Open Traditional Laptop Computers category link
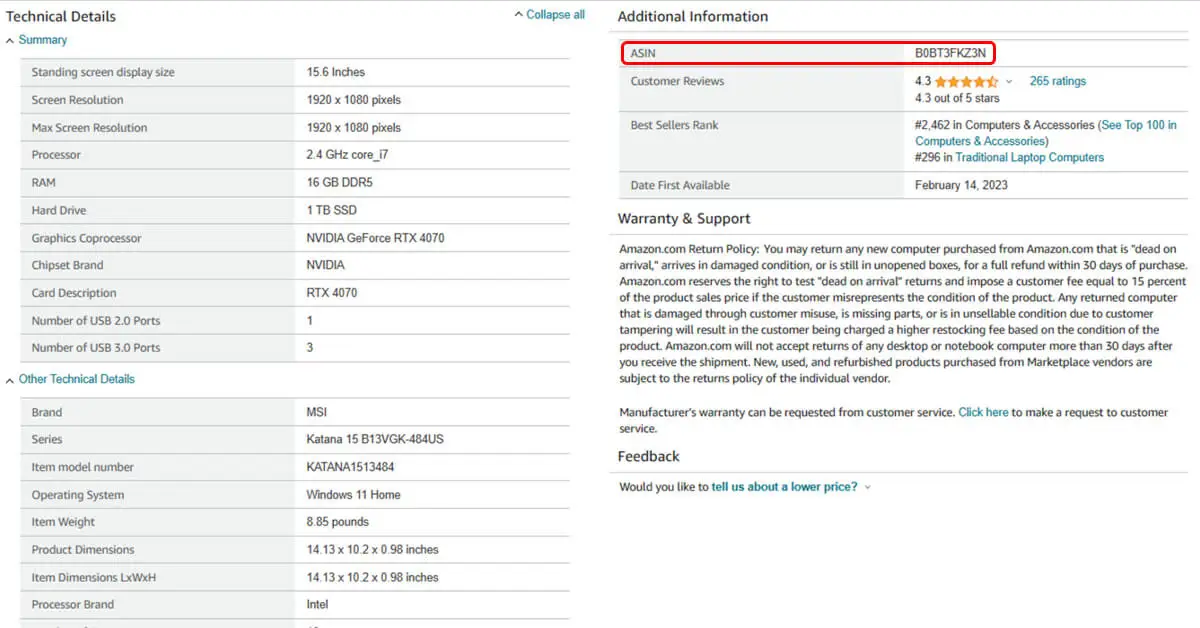 pyautogui.click(x=1029, y=158)
